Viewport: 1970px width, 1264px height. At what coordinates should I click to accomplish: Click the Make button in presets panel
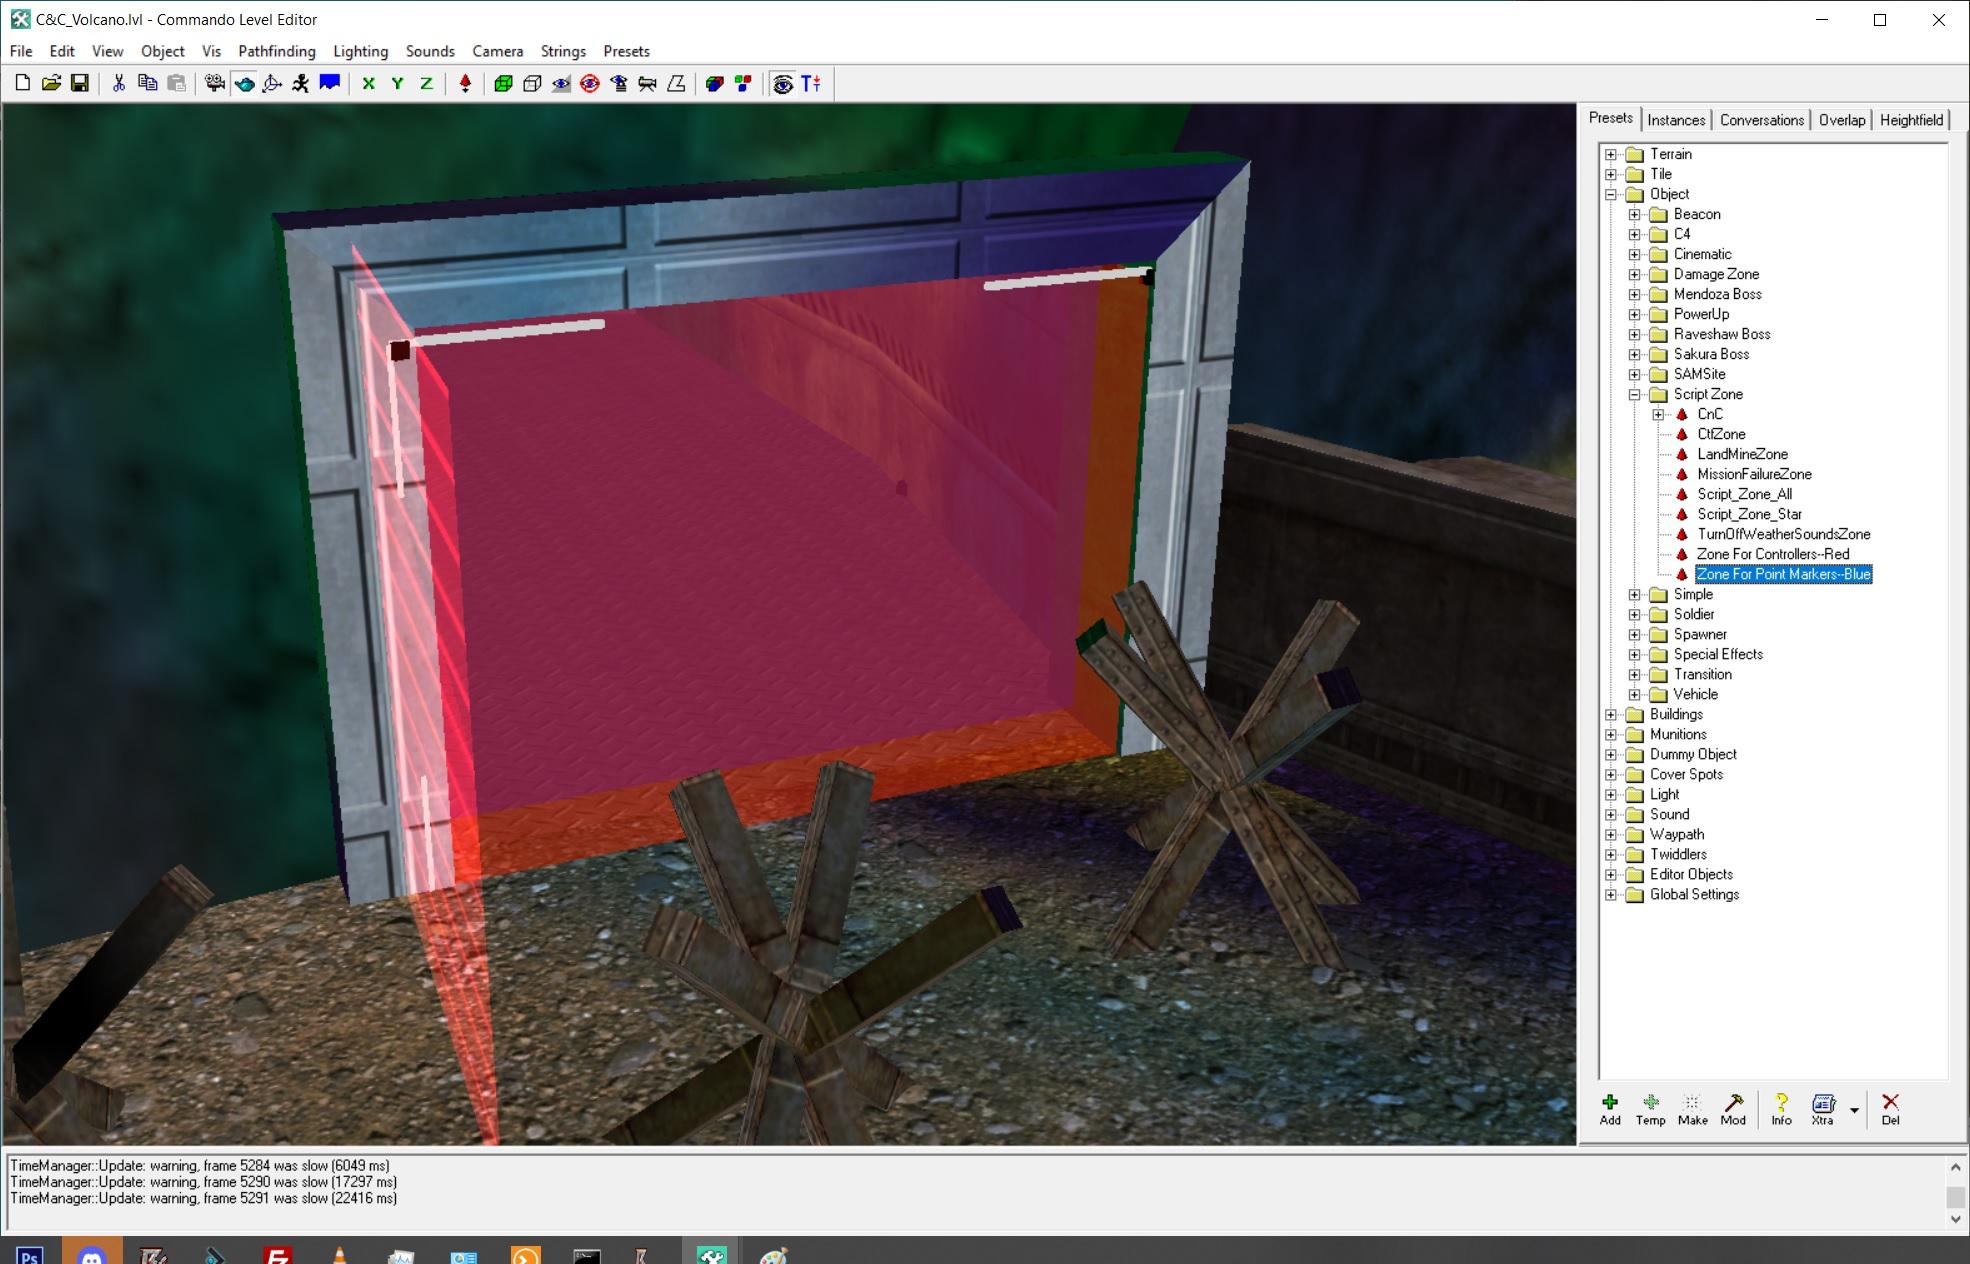click(x=1692, y=1108)
